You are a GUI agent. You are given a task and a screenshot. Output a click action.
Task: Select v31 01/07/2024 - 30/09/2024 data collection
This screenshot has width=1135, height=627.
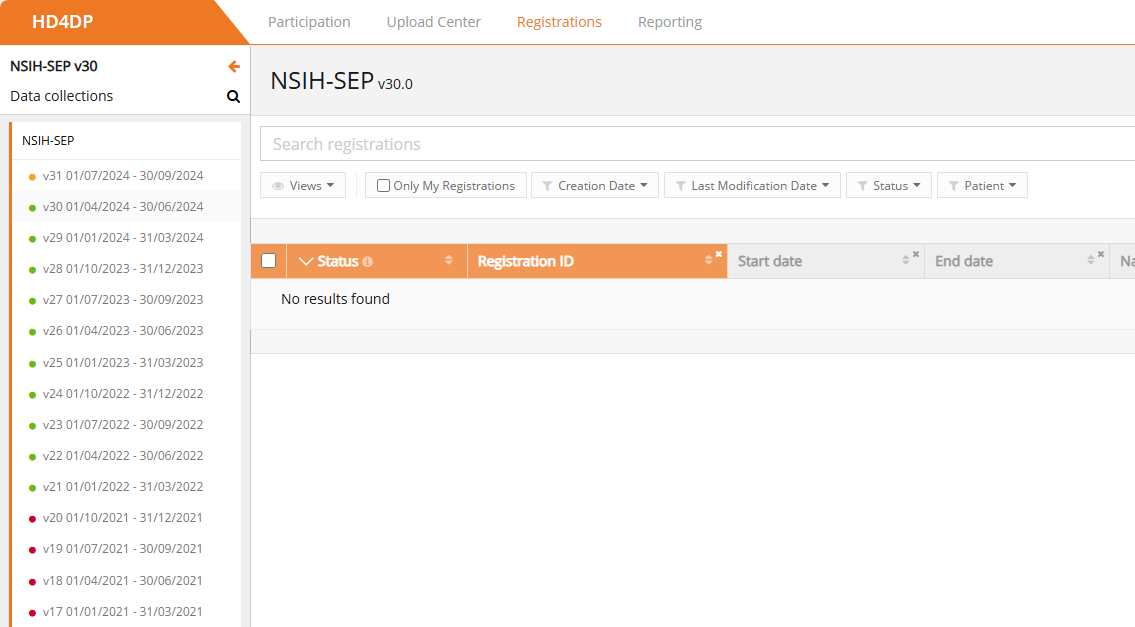pos(122,176)
